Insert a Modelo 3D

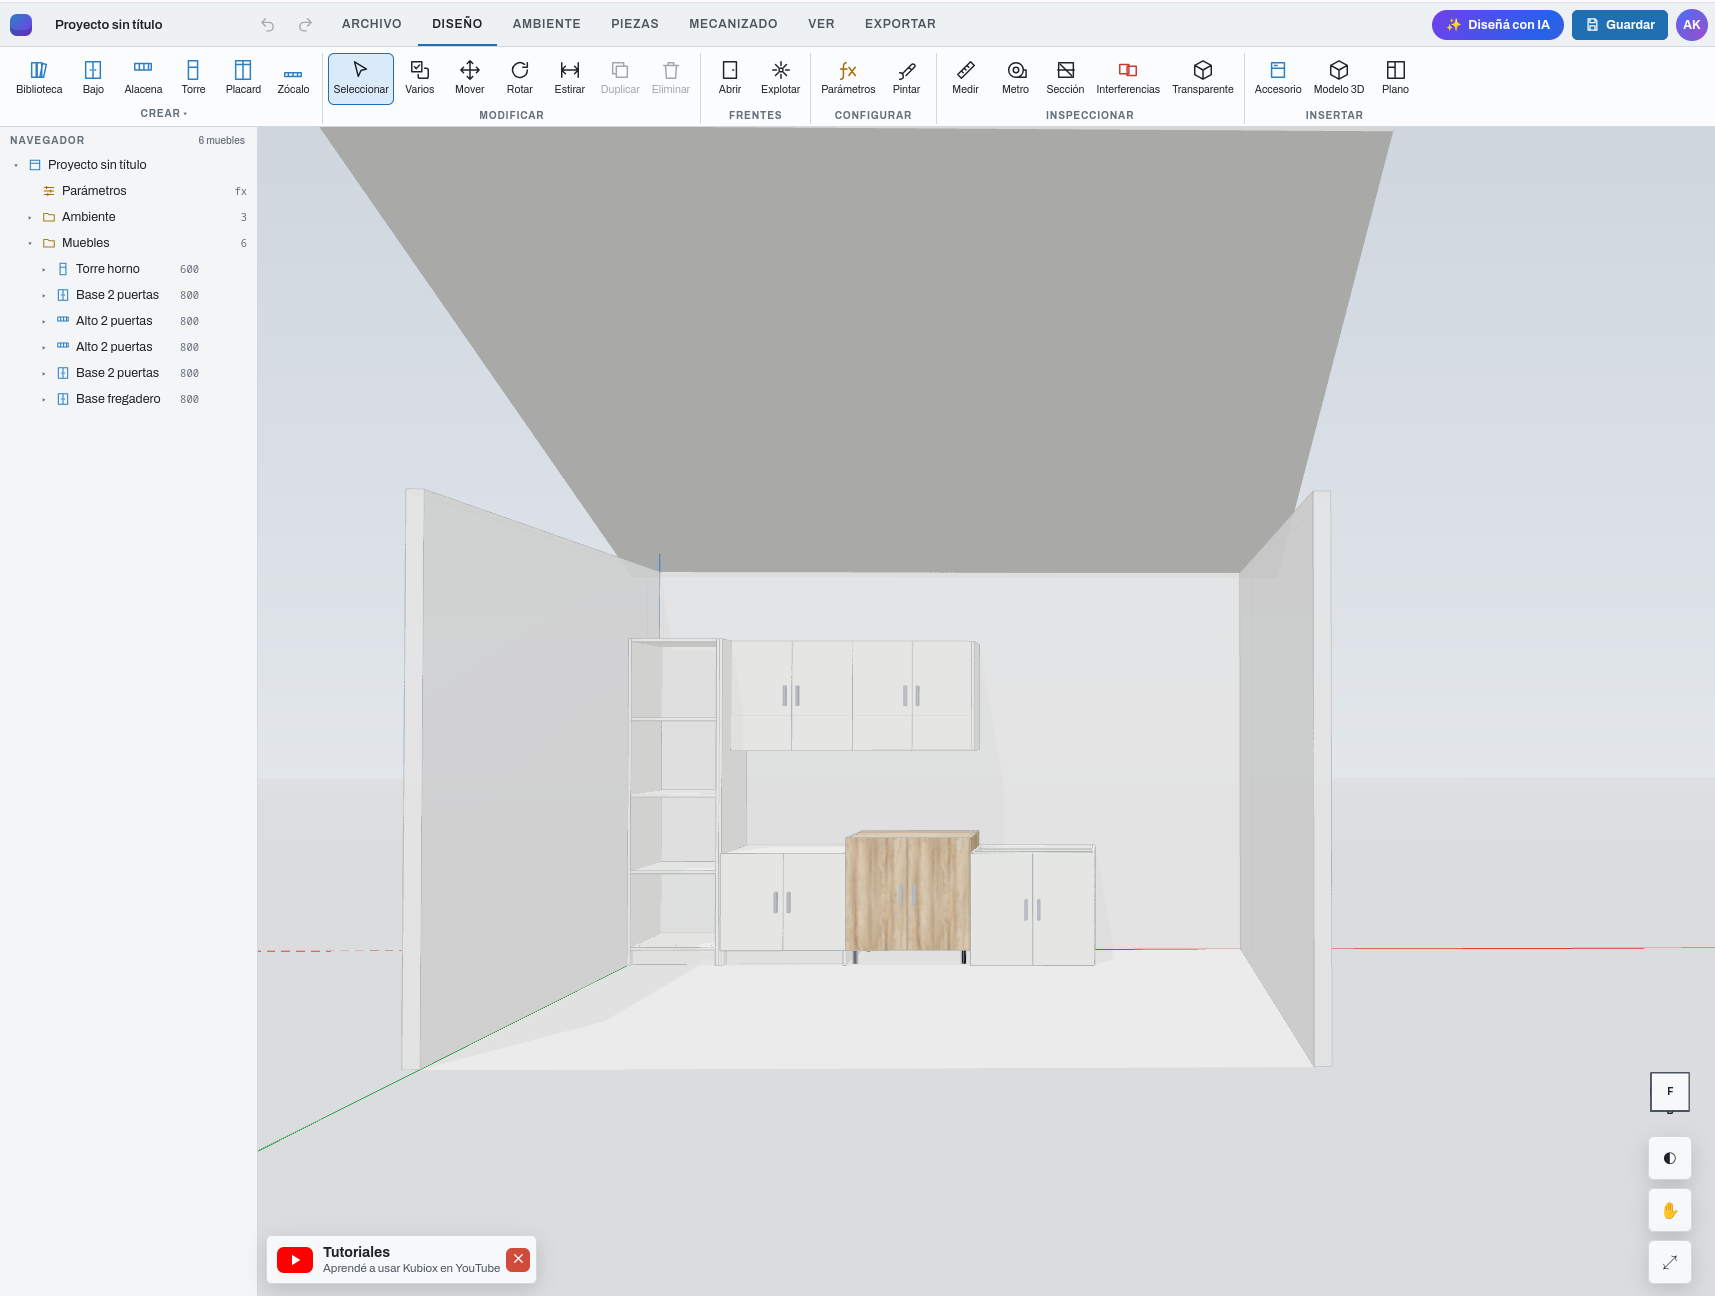point(1339,78)
